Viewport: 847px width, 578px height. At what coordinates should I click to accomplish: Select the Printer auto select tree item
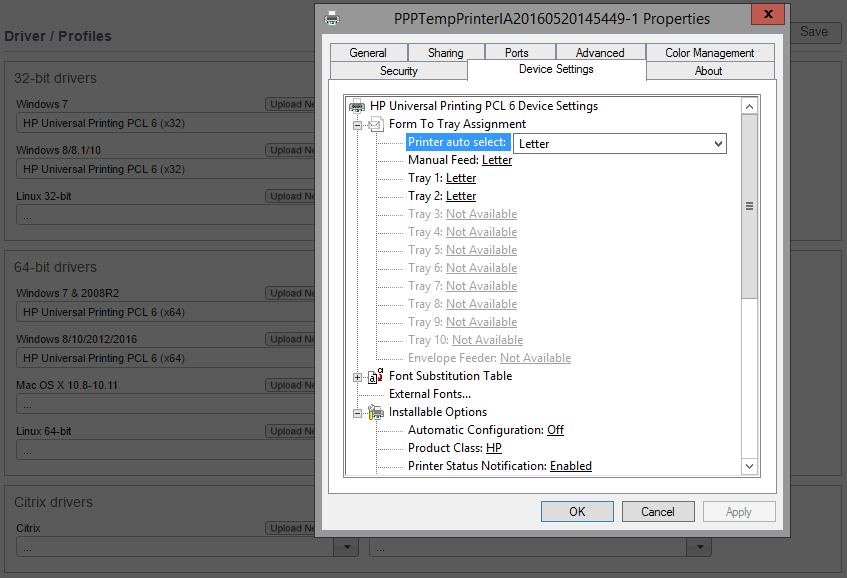click(x=457, y=142)
